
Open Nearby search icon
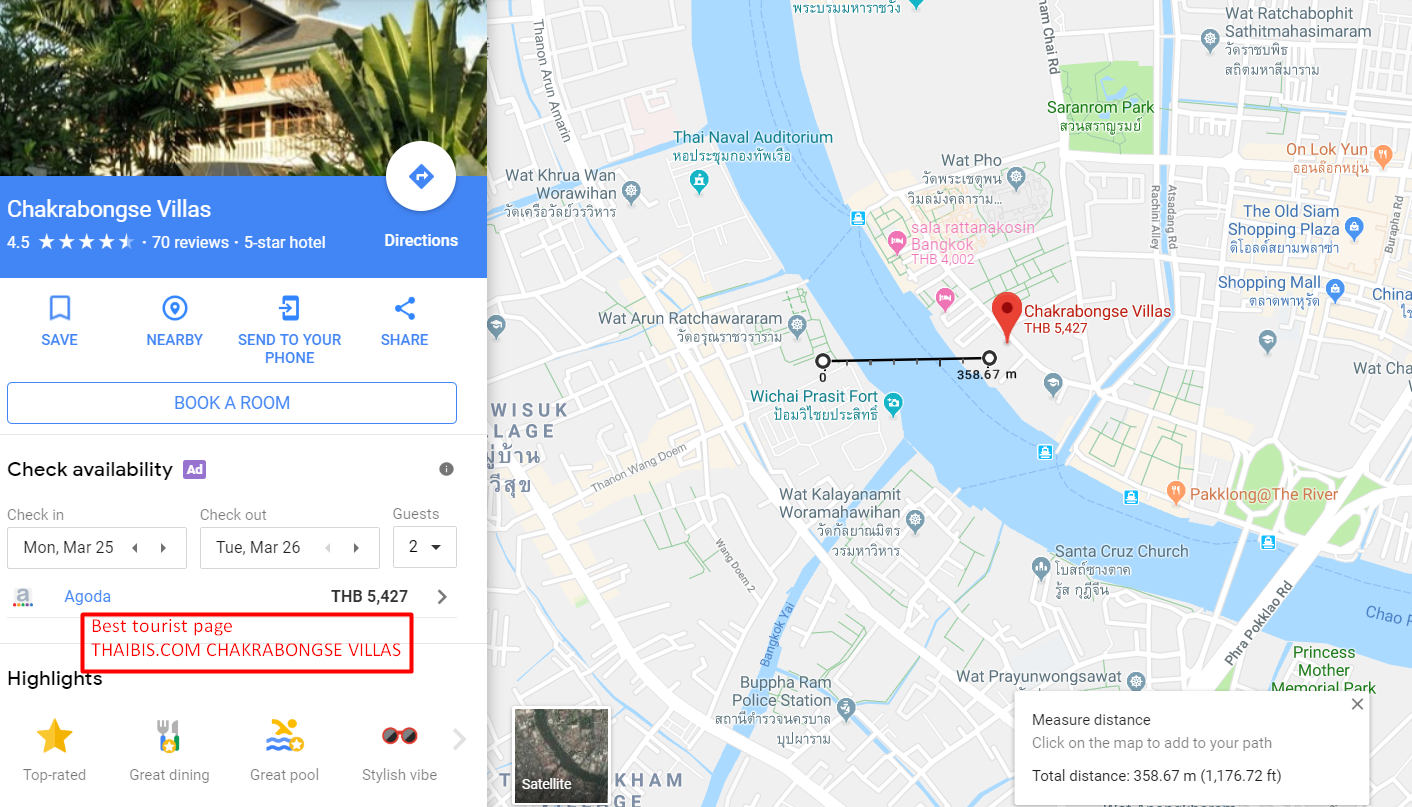pyautogui.click(x=175, y=308)
